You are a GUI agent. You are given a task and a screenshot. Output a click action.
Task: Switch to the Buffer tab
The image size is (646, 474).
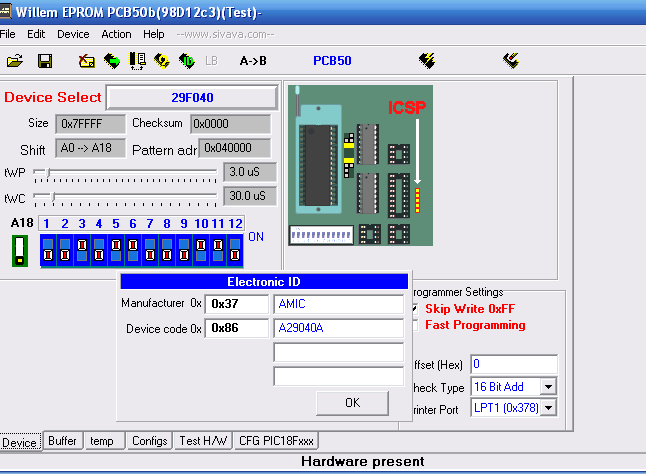click(x=62, y=441)
